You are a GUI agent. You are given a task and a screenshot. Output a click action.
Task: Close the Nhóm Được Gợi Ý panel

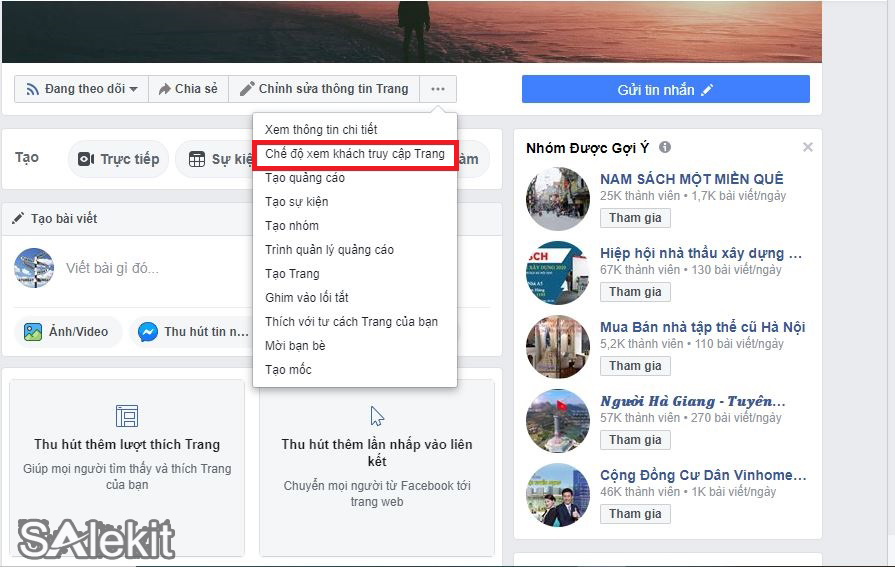[x=808, y=147]
